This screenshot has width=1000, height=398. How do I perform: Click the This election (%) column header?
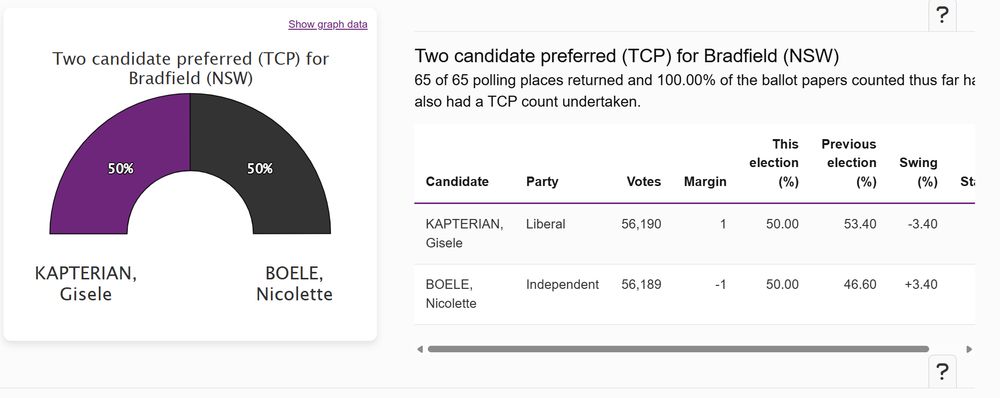pos(774,163)
